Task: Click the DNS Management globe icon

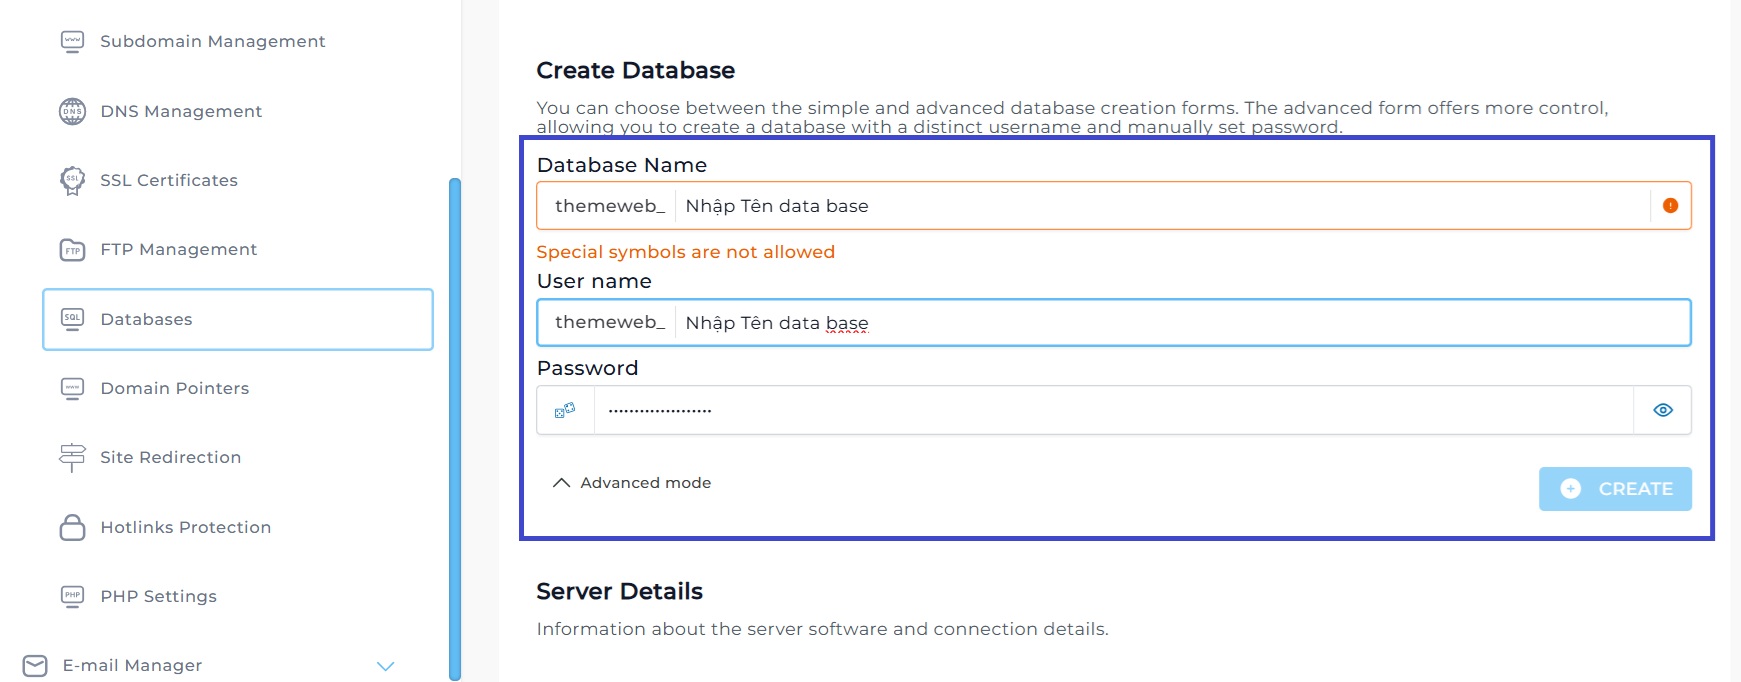Action: tap(72, 111)
